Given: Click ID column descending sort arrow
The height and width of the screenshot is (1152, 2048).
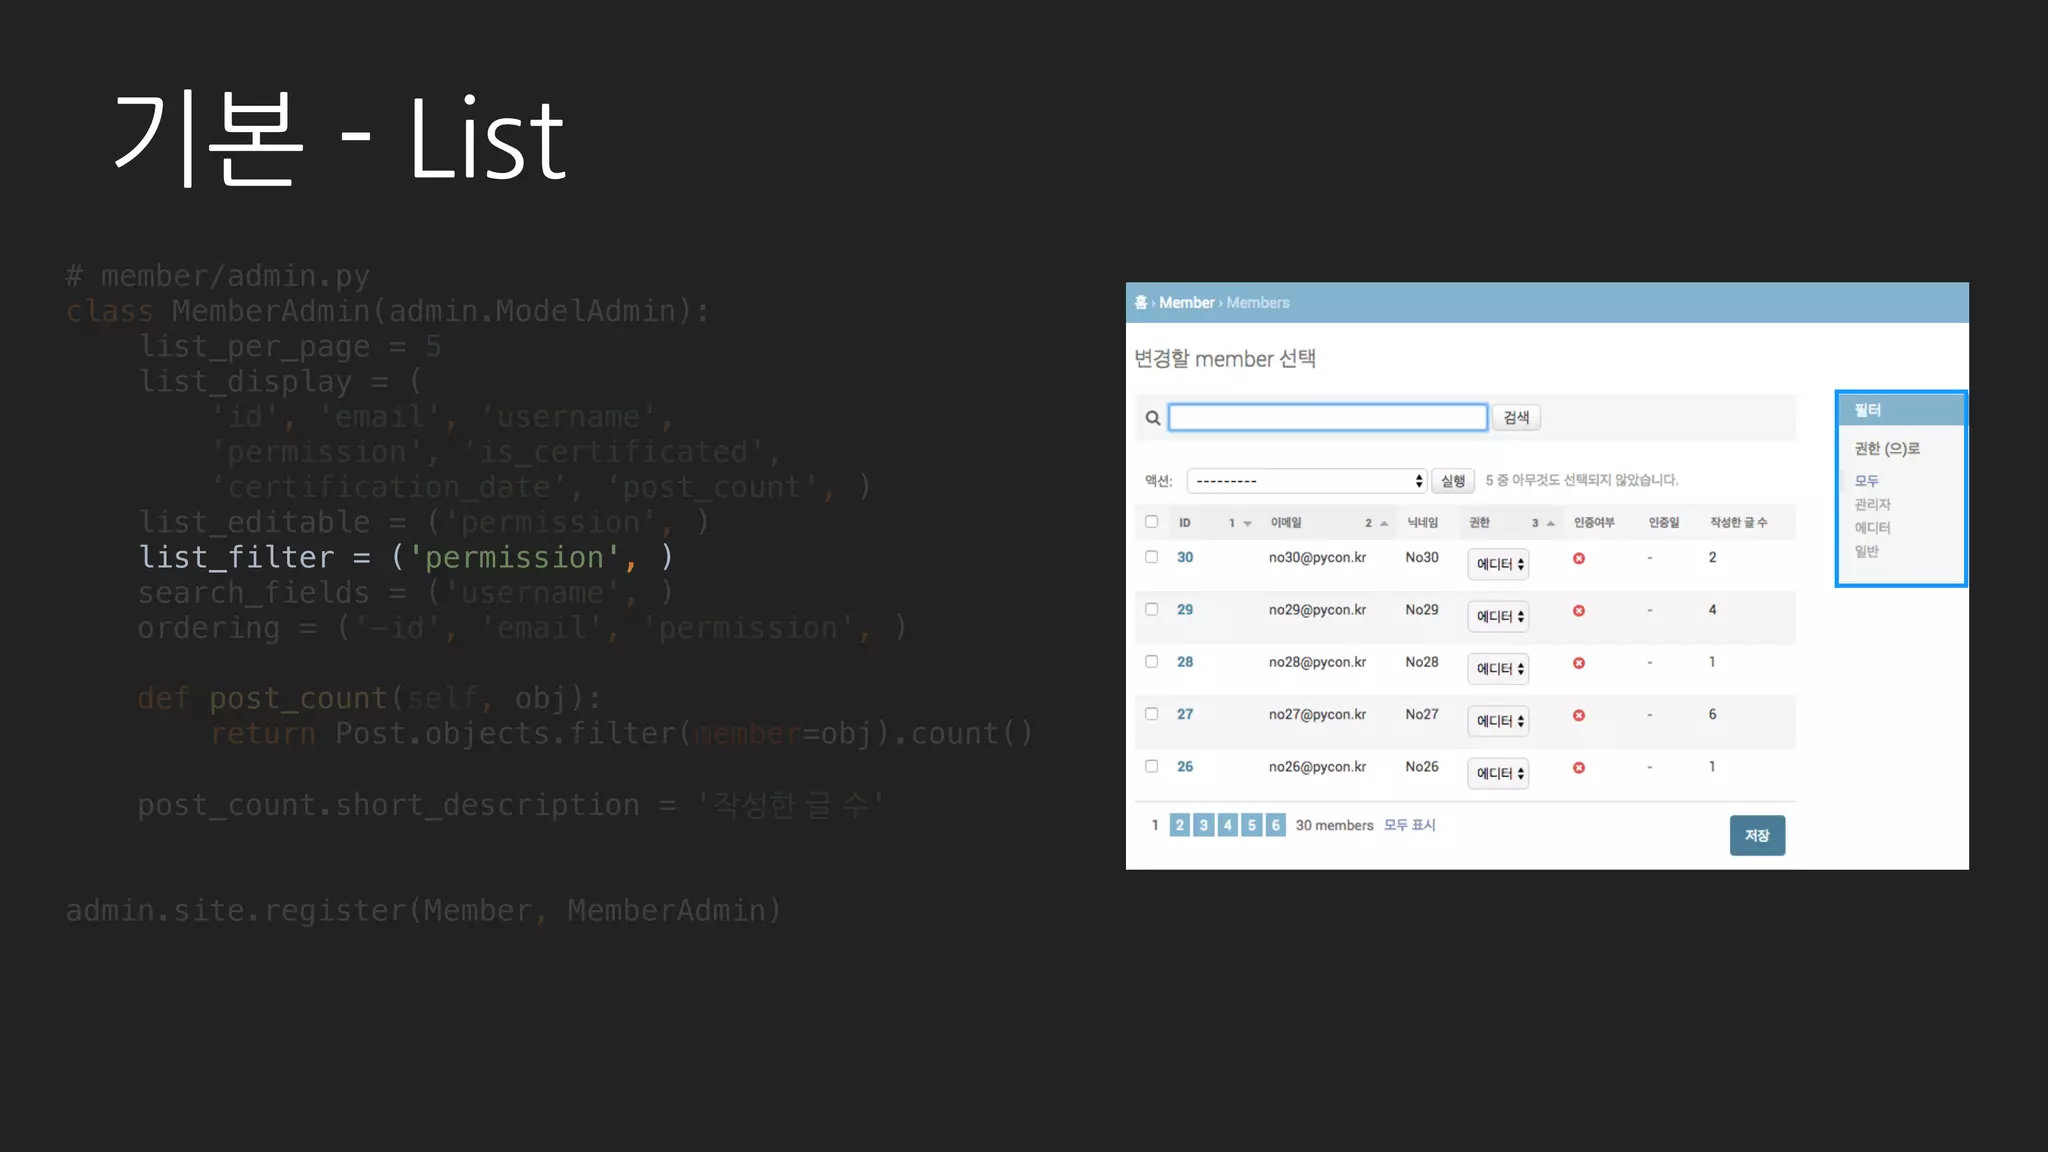Looking at the screenshot, I should pos(1247,523).
